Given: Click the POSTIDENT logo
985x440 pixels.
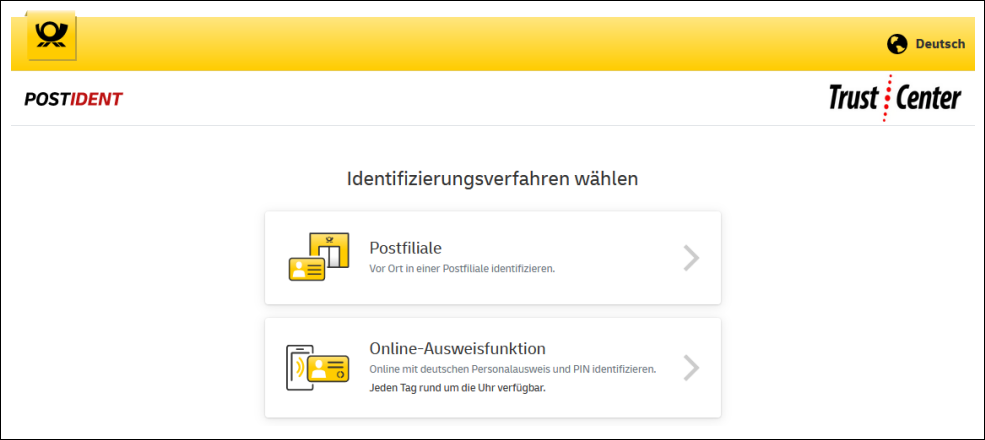Looking at the screenshot, I should point(73,99).
